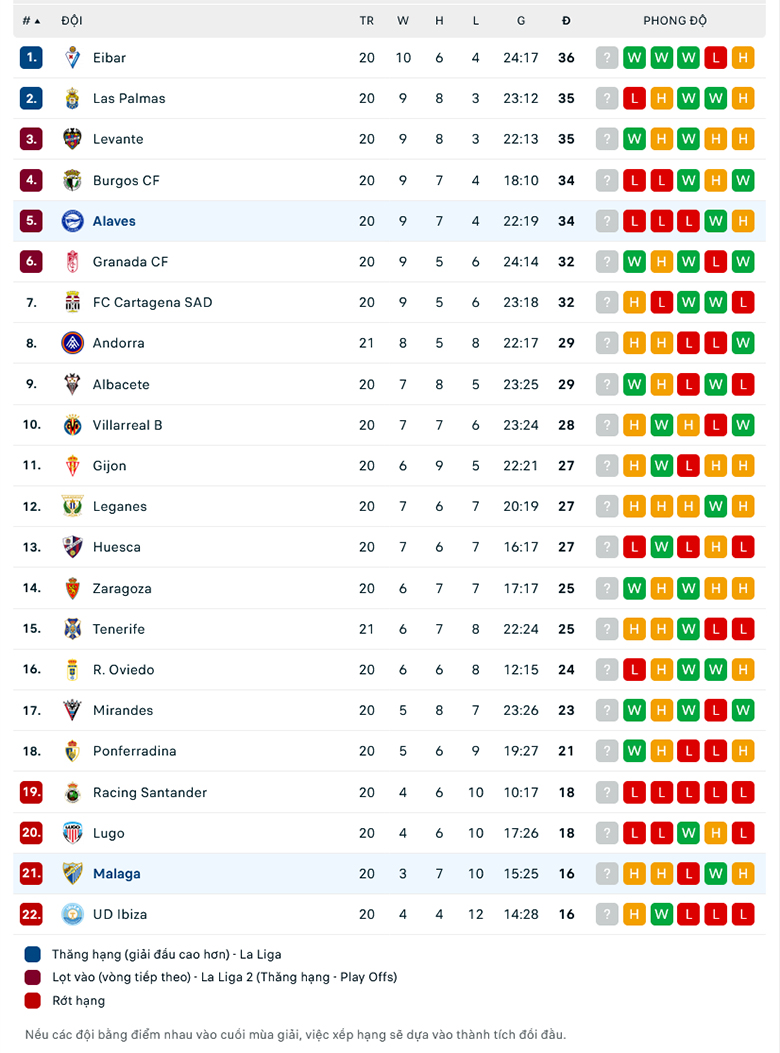Open the Las Palmas team logo
Viewport: 780px width, 1053px height.
point(73,99)
